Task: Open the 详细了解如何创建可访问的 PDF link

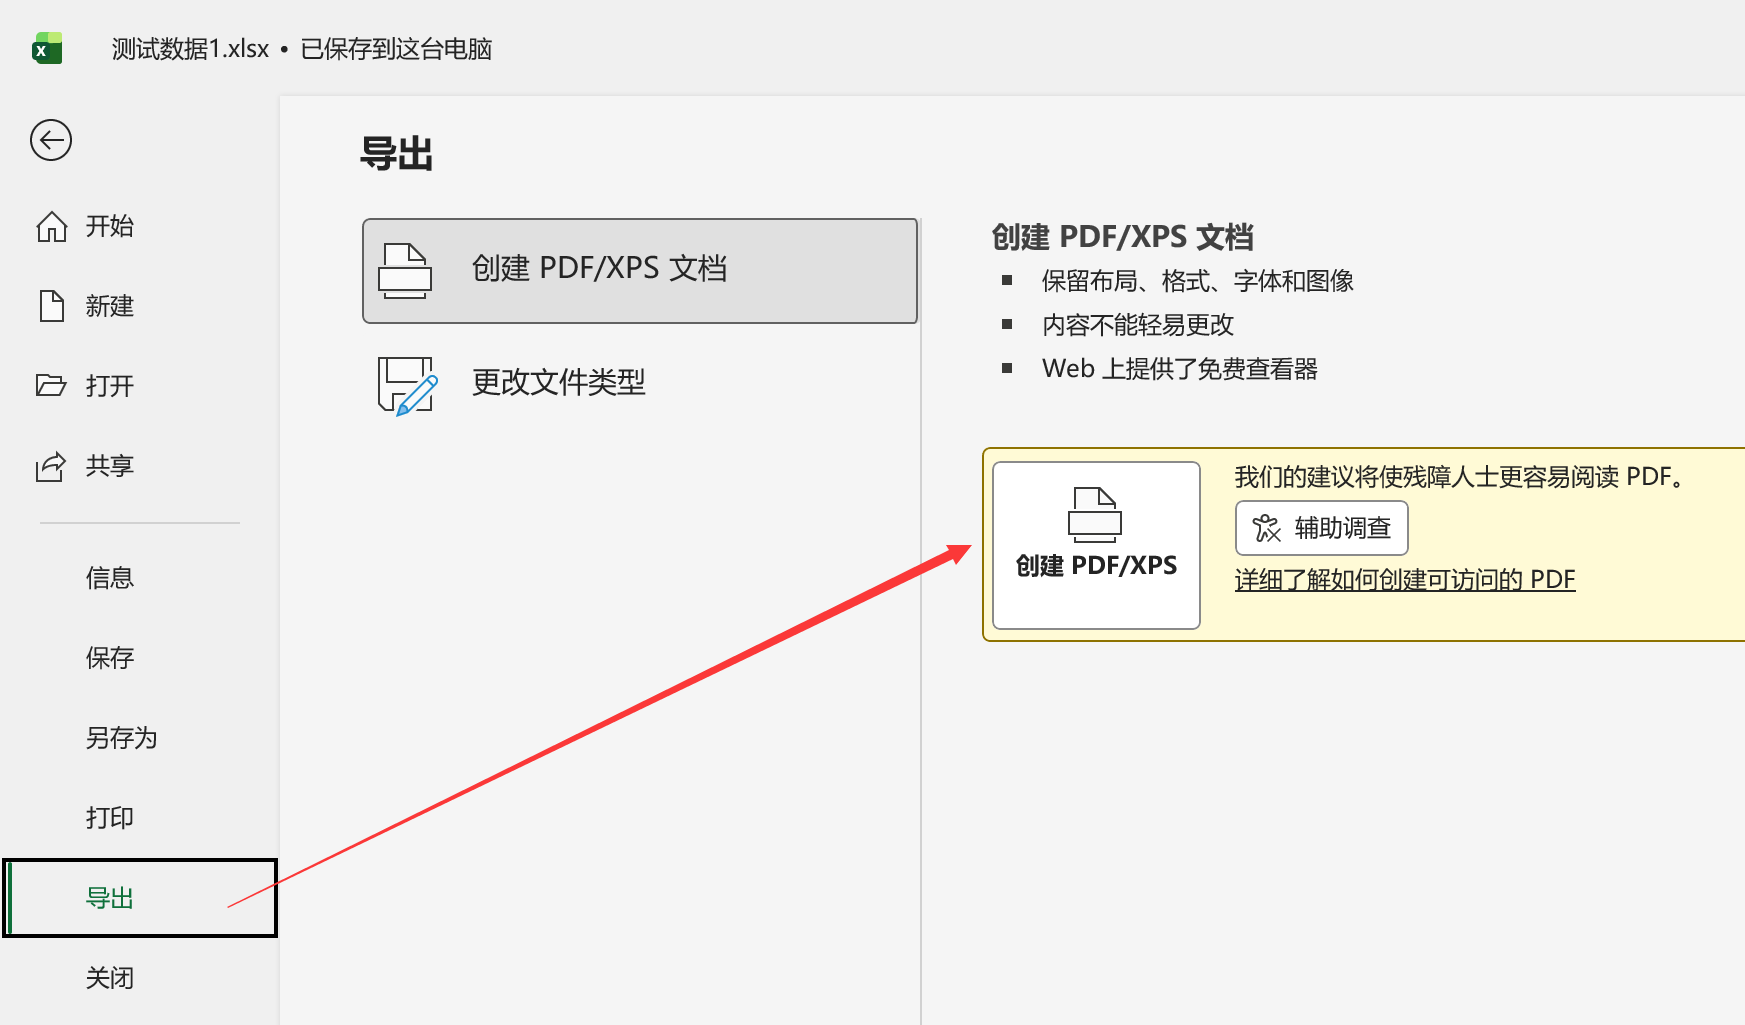Action: (x=1404, y=580)
